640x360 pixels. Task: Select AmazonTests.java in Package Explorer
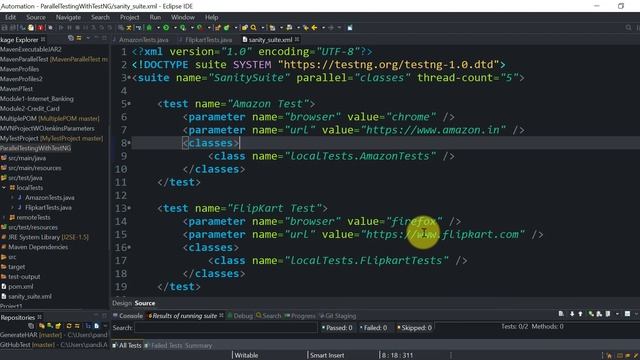49,198
